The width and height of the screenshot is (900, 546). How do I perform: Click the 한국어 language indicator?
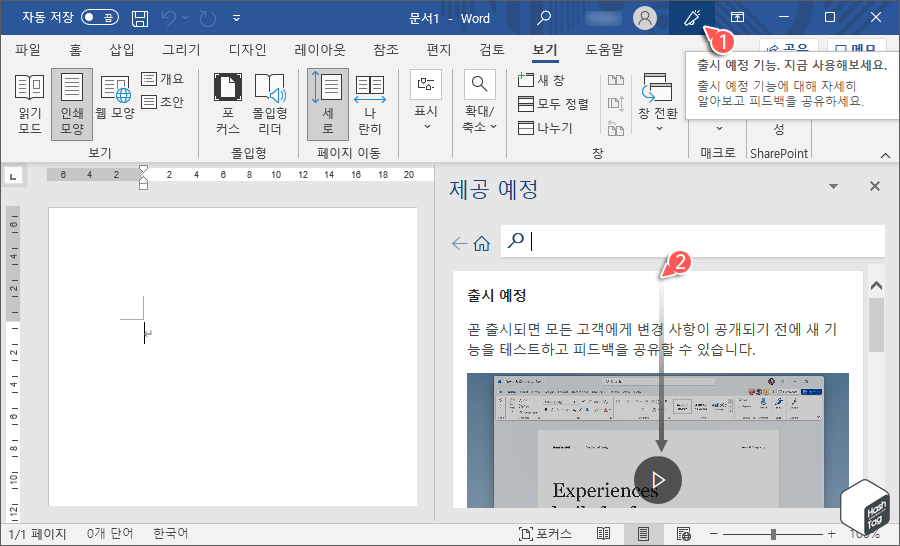(170, 534)
